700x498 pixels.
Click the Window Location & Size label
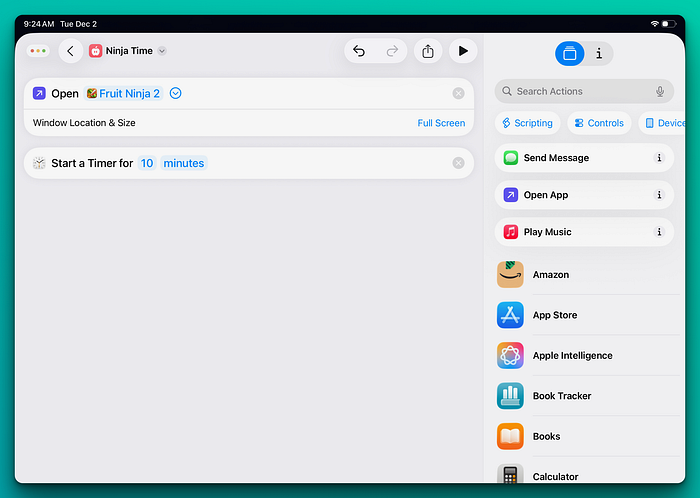click(x=84, y=123)
